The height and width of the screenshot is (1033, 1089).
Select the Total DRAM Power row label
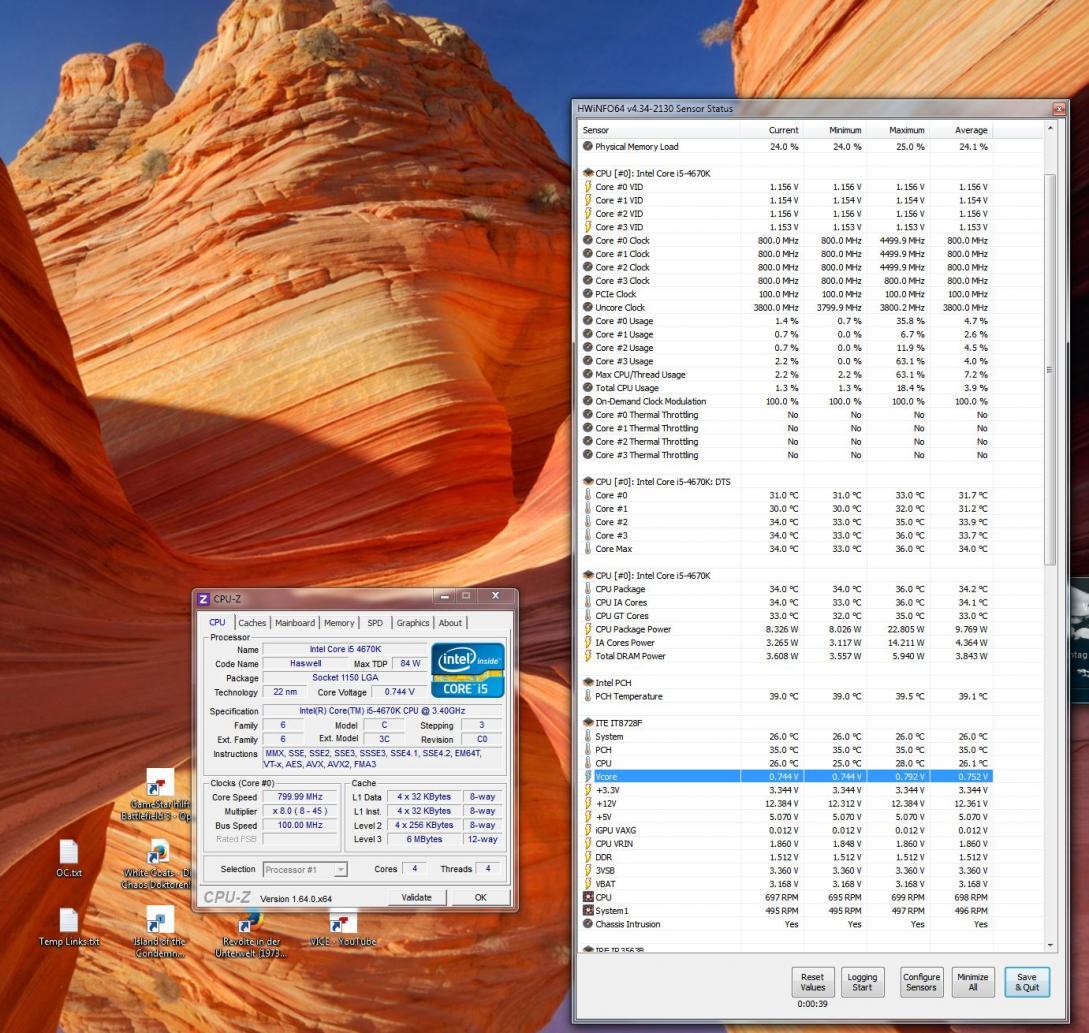click(630, 656)
